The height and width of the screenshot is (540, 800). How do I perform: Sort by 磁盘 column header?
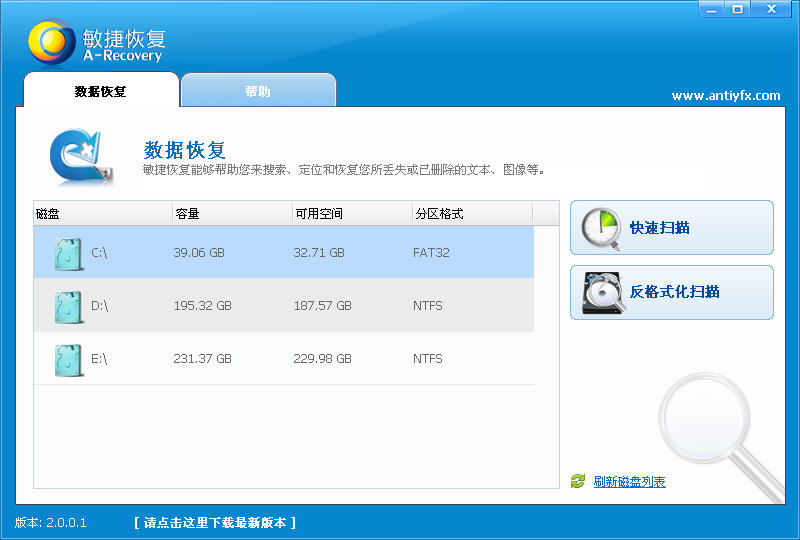pyautogui.click(x=102, y=214)
